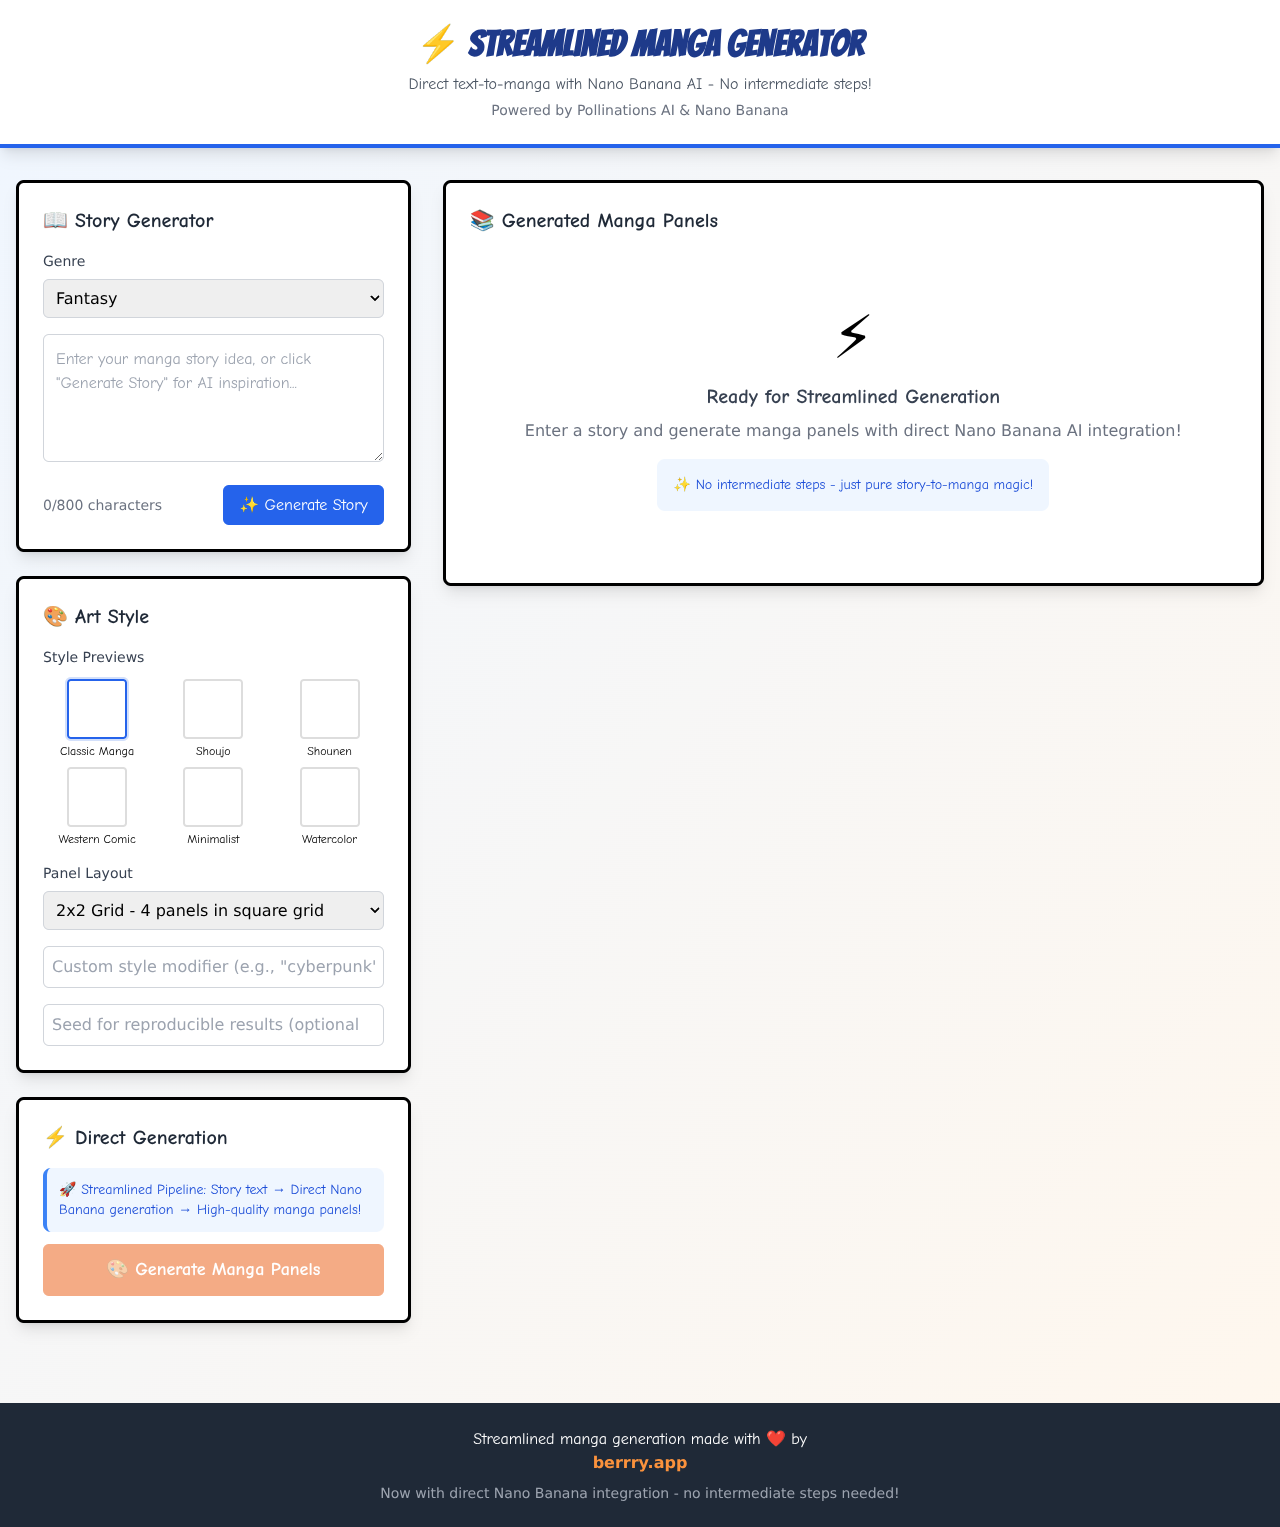Viewport: 1280px width, 1527px height.
Task: Click the book icon beside Story Generator
Action: click(x=55, y=221)
